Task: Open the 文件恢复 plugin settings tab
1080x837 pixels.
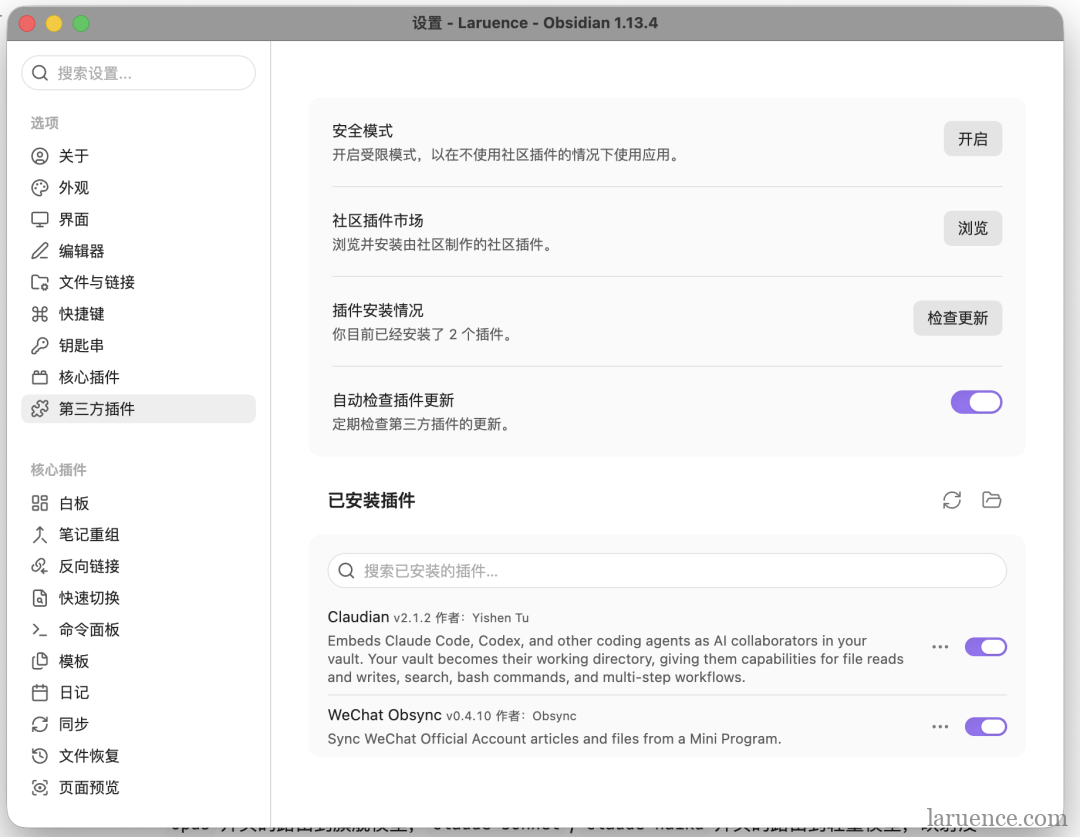Action: (x=138, y=756)
